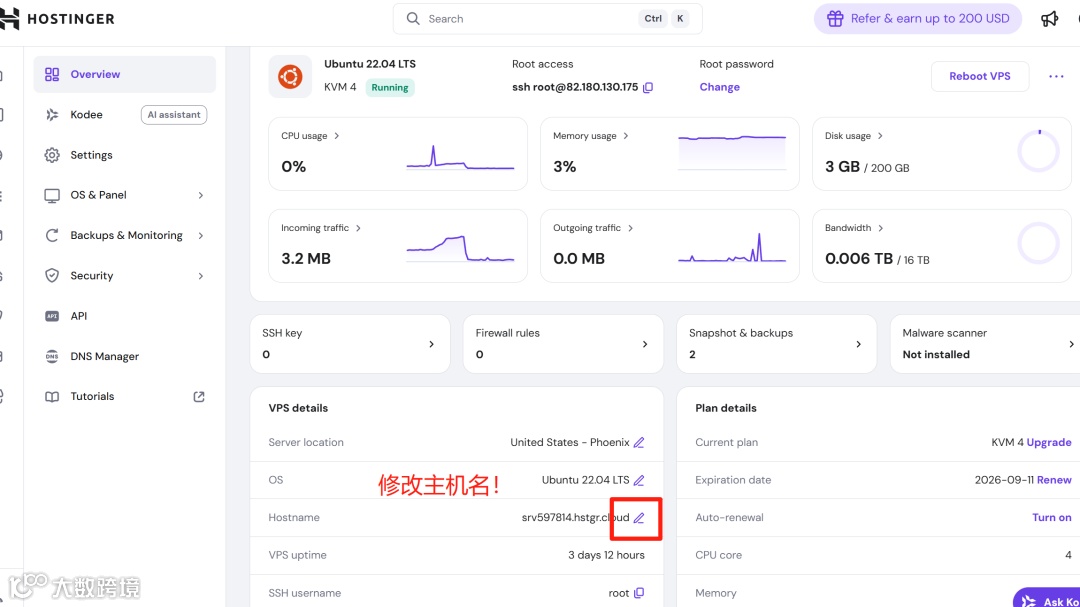Image resolution: width=1080 pixels, height=607 pixels.
Task: Click the Hostinger logo
Action: point(58,19)
